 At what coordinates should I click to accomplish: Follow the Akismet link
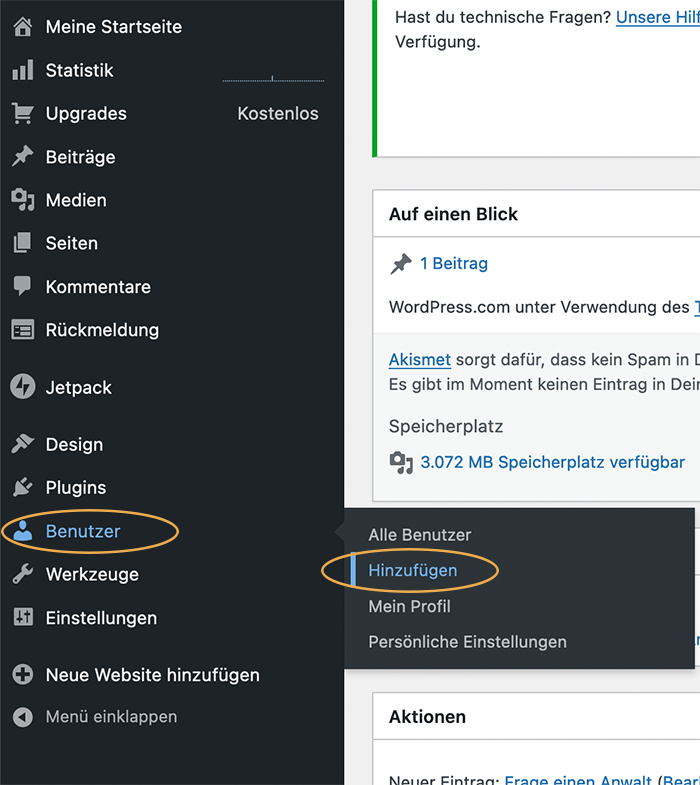(420, 359)
